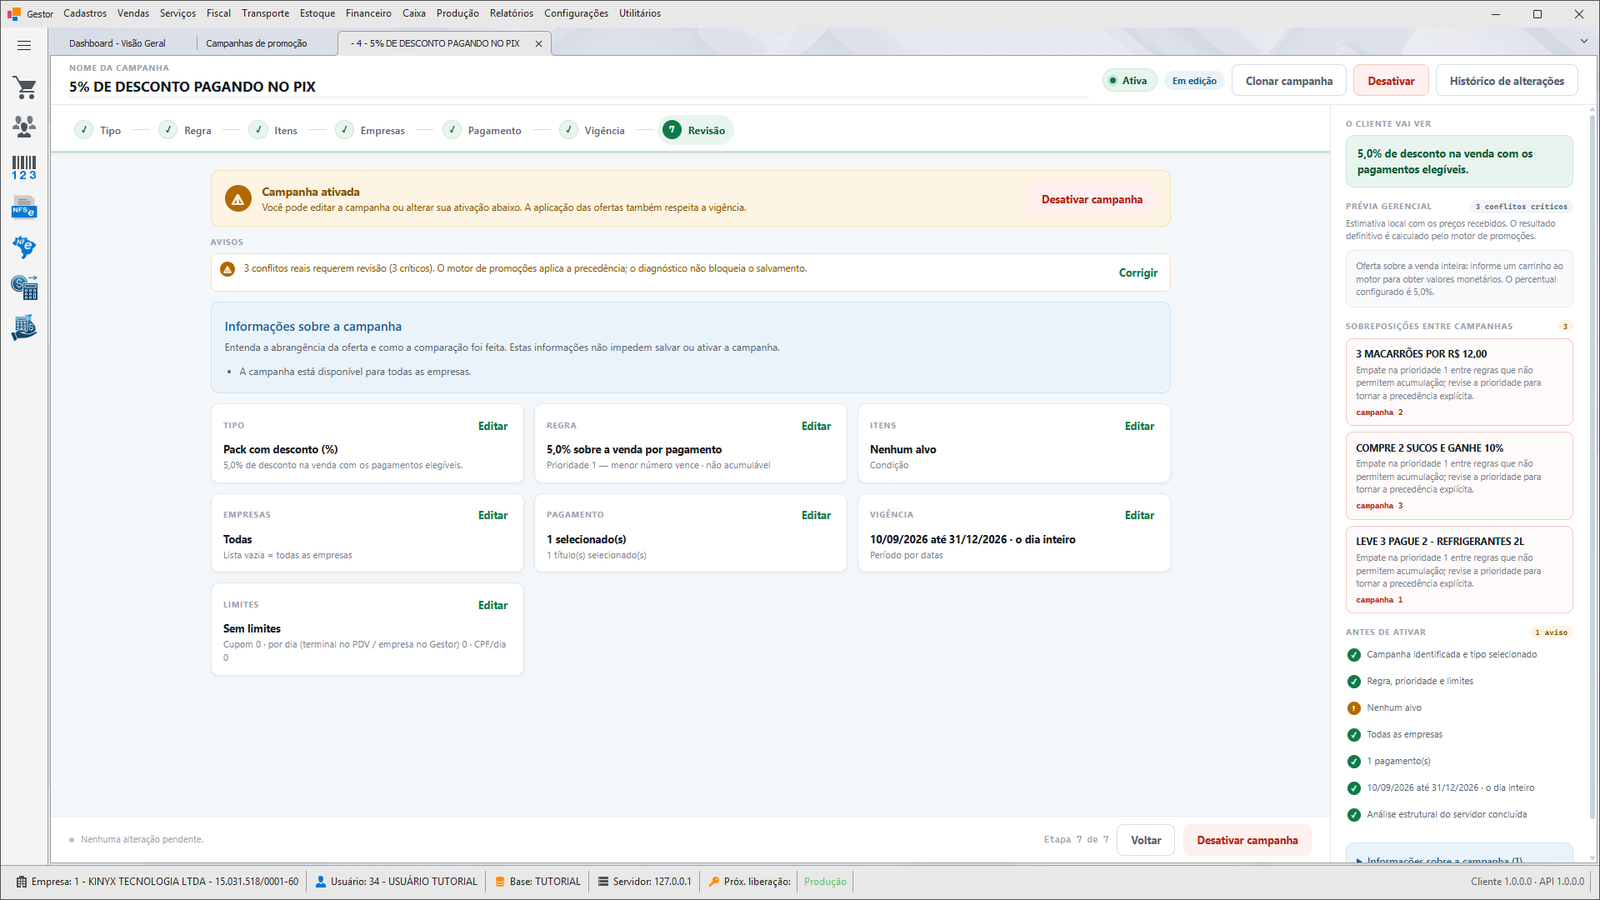Click the Clonar campanha button
The width and height of the screenshot is (1600, 900).
point(1289,81)
